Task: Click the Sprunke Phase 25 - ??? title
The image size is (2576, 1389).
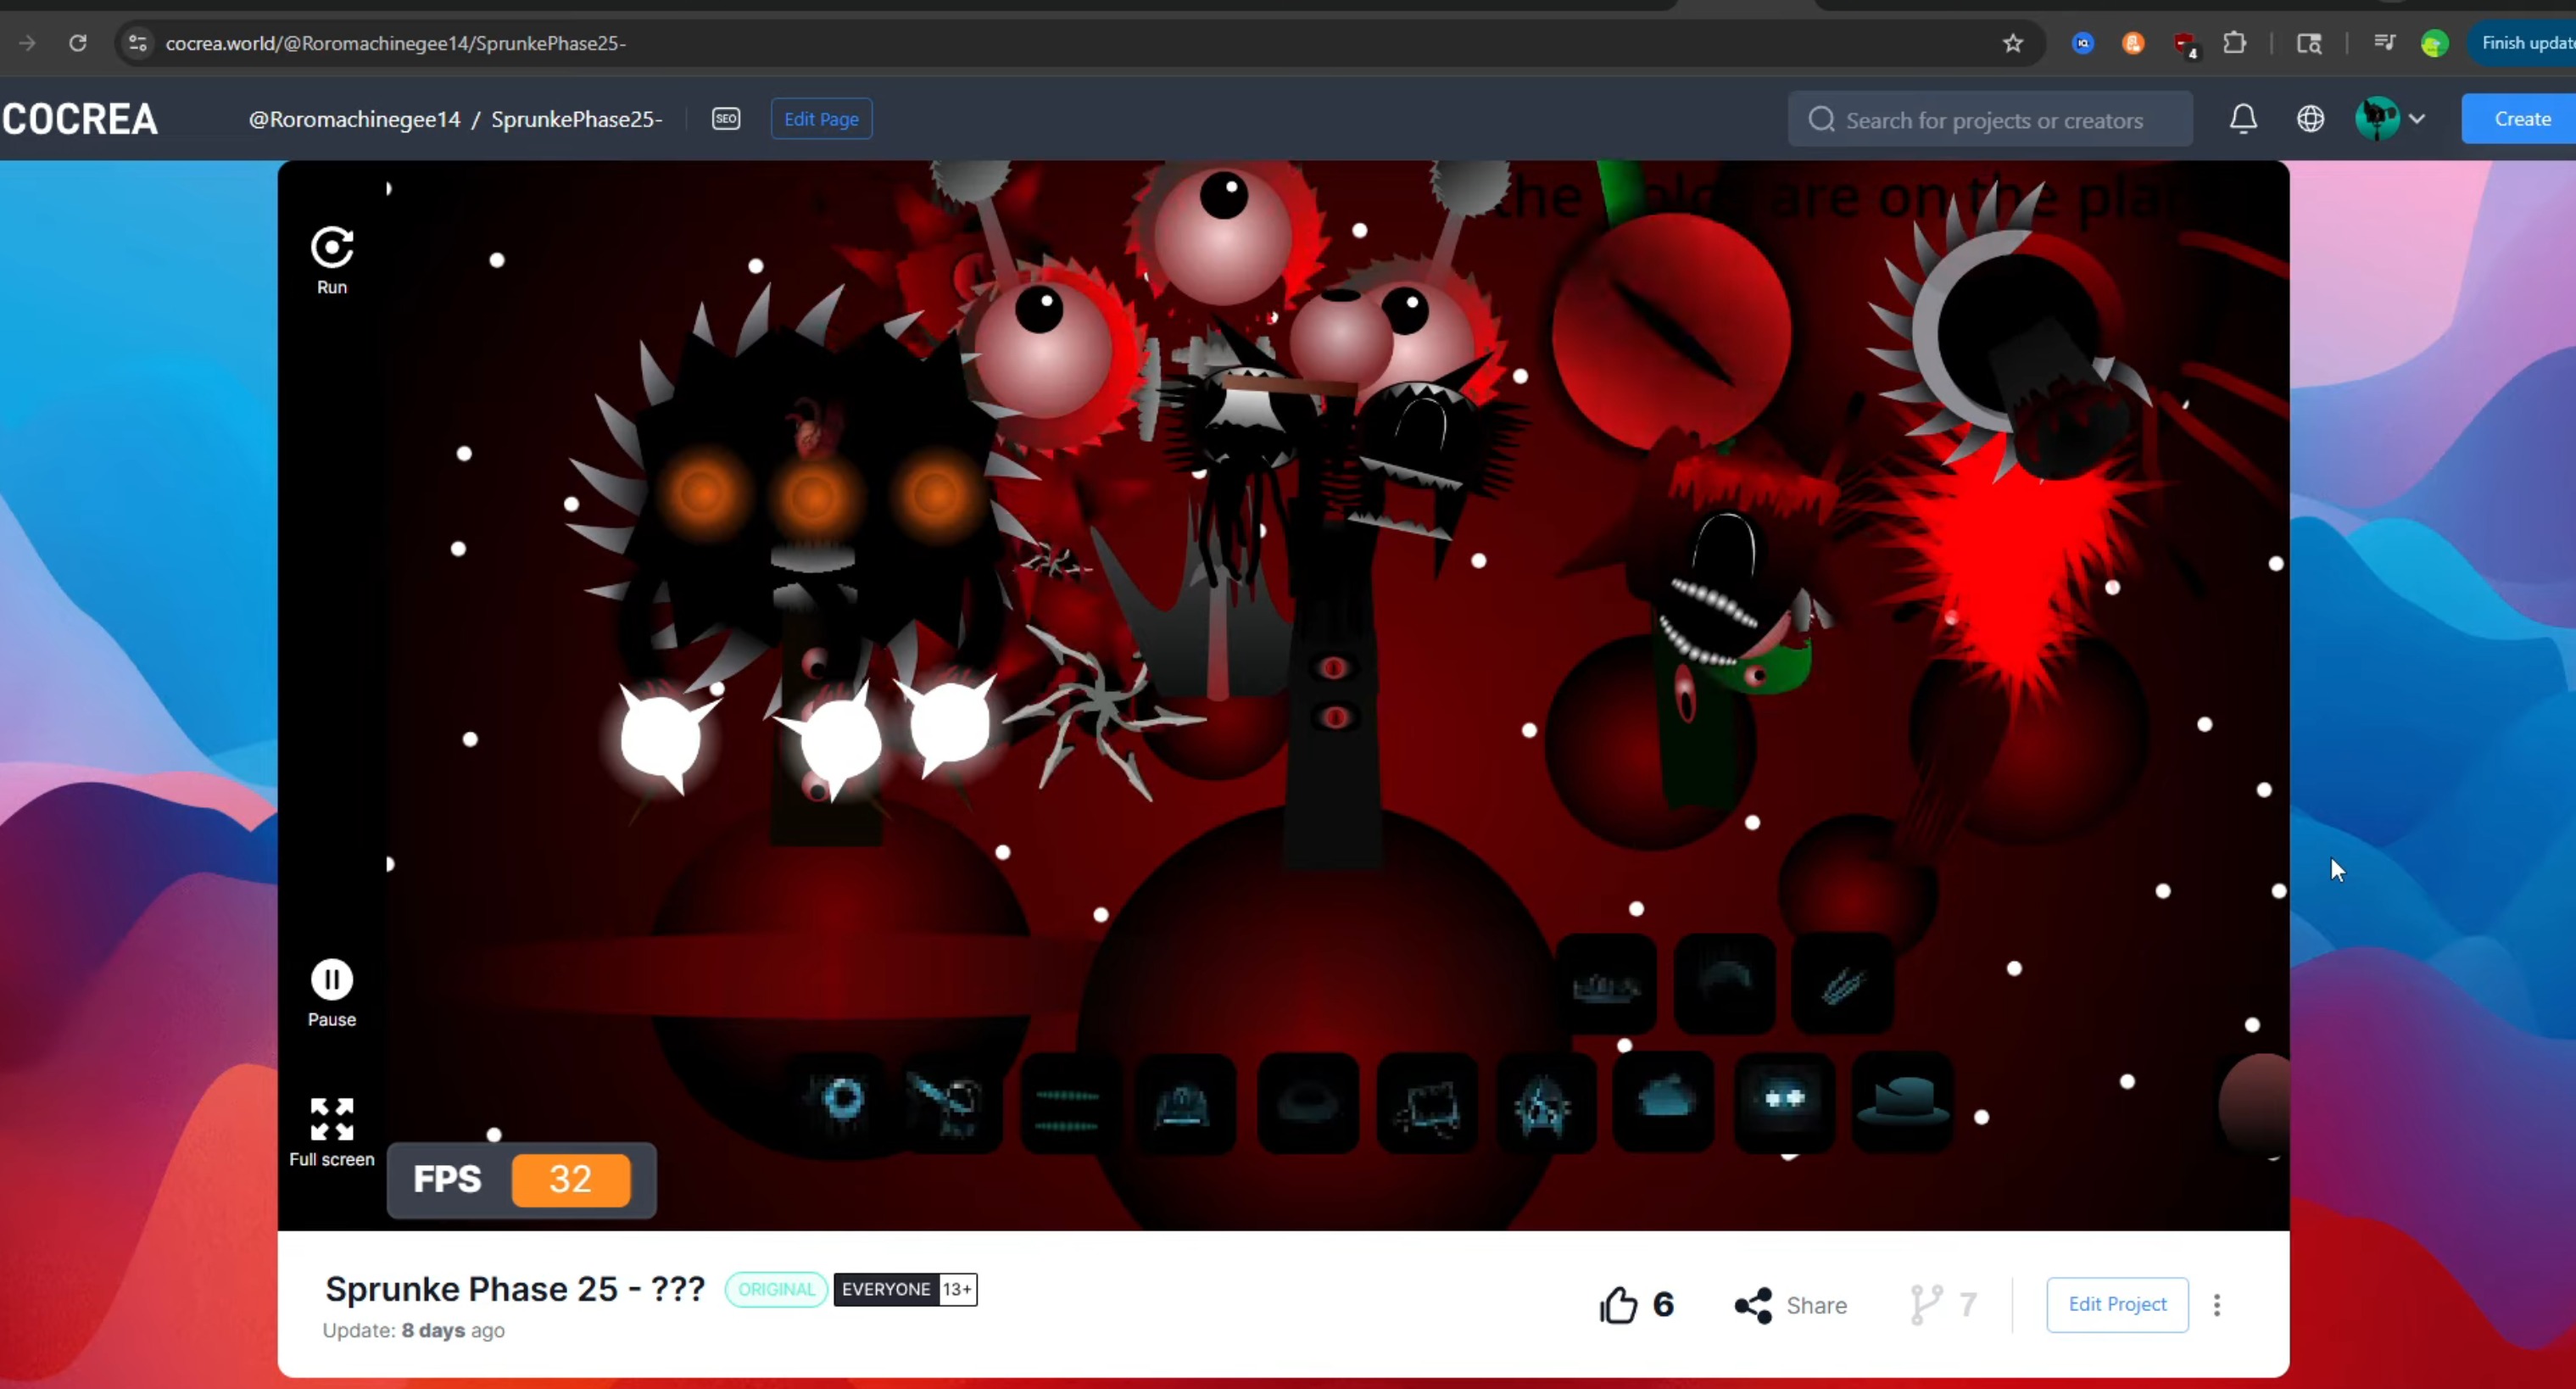Action: tap(515, 1289)
